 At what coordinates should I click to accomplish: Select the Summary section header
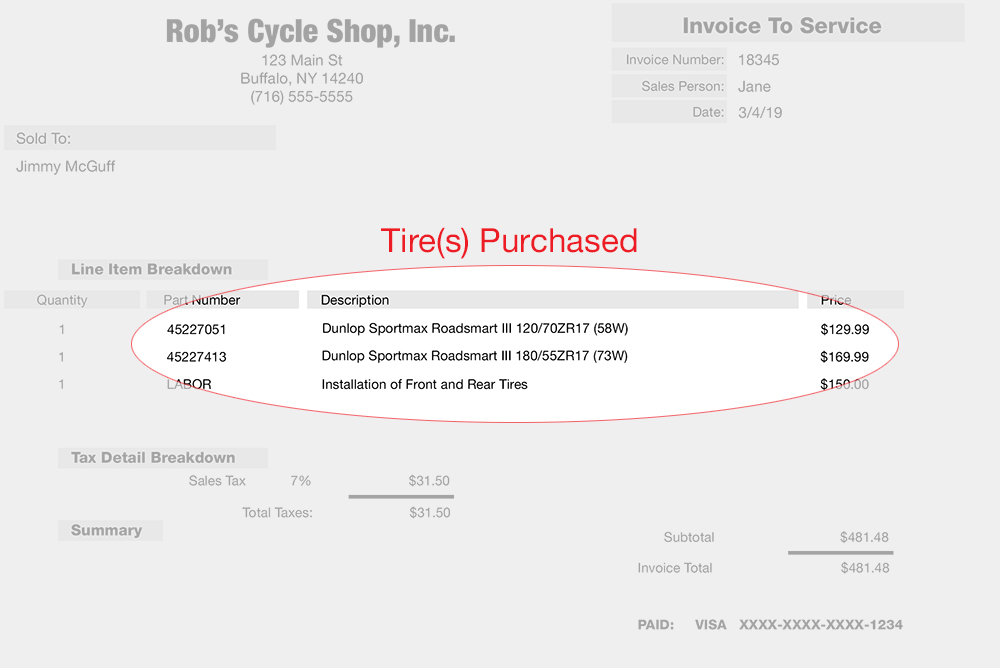(106, 531)
